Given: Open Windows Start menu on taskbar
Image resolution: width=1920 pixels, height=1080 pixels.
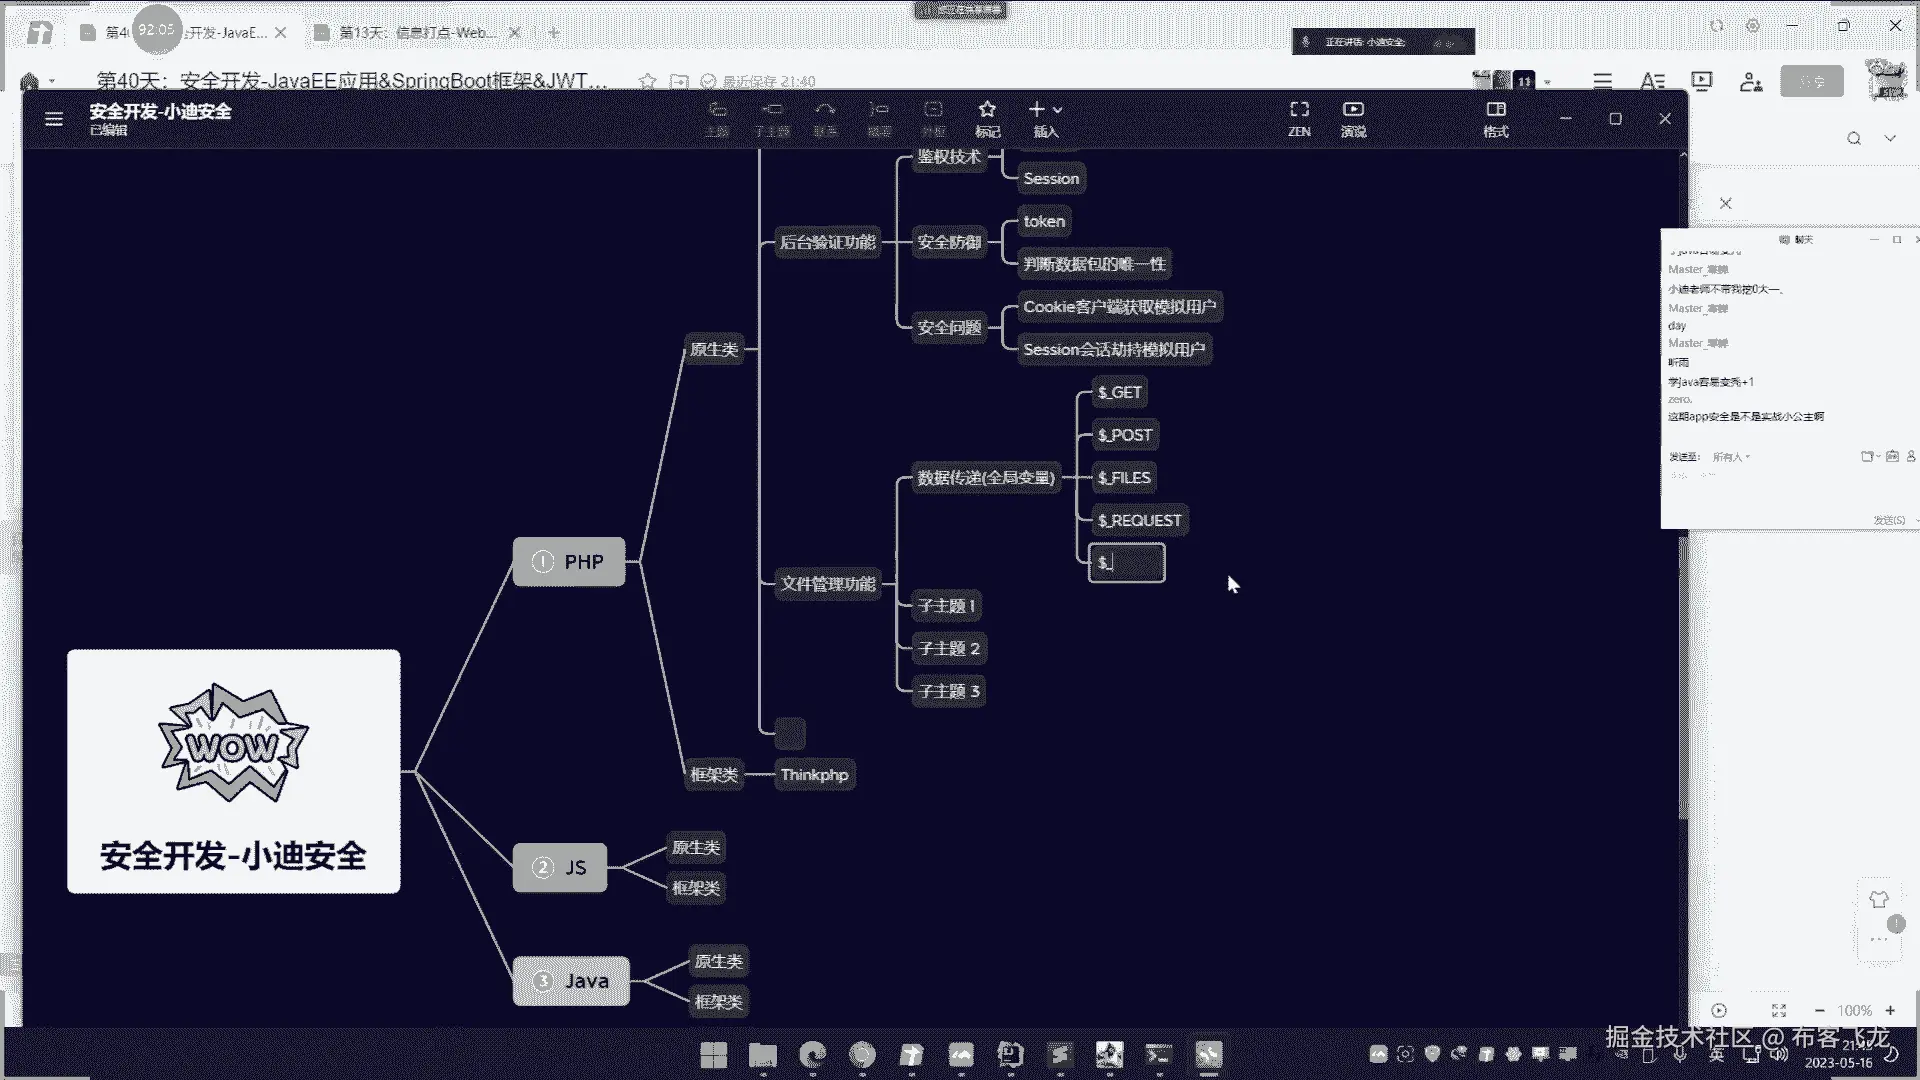Looking at the screenshot, I should [x=714, y=1055].
